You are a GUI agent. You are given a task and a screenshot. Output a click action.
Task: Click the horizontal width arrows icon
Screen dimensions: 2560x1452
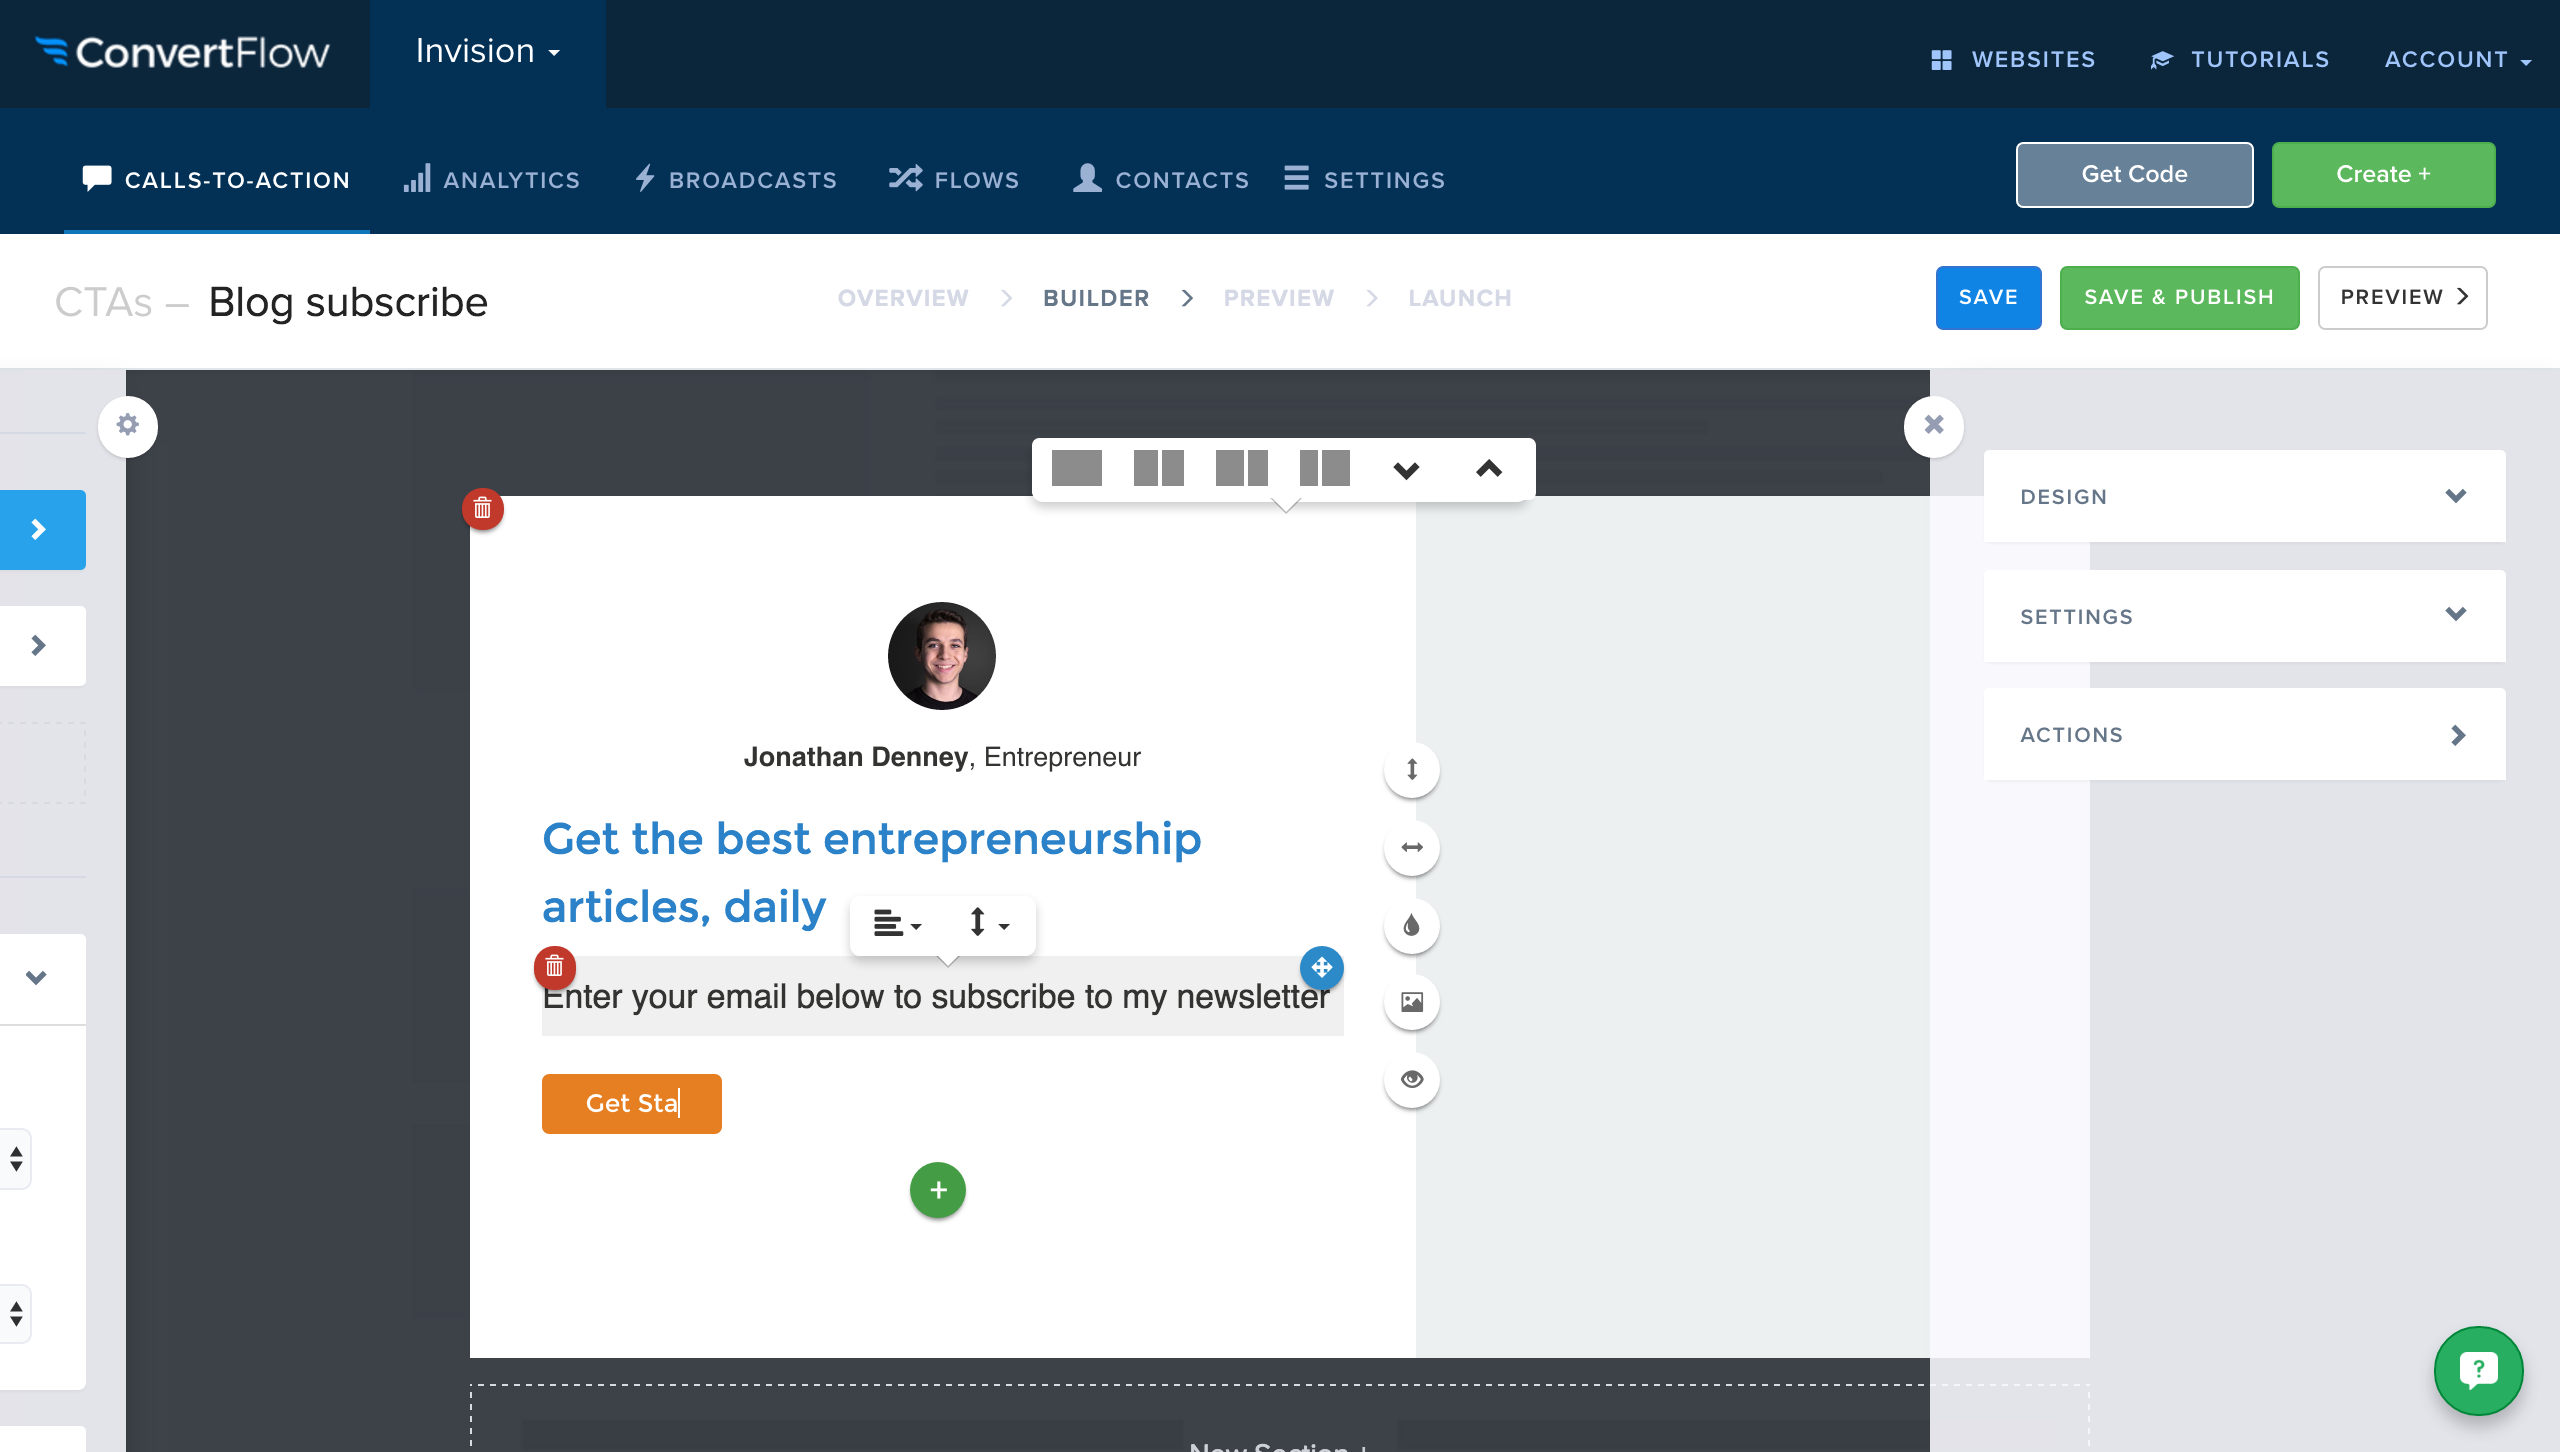(x=1411, y=847)
